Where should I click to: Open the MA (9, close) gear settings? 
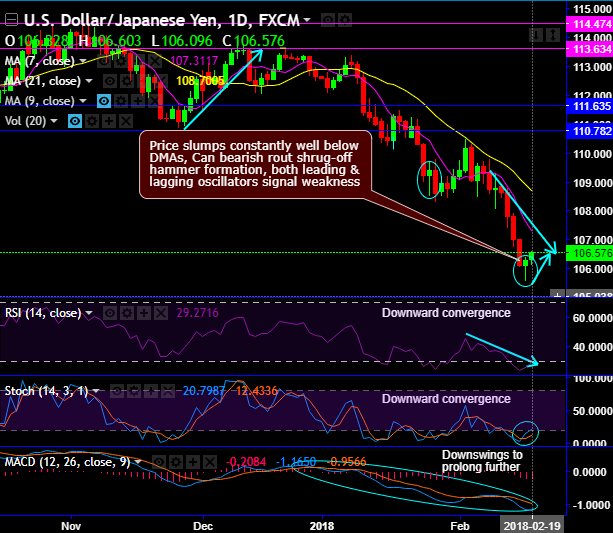[x=120, y=101]
